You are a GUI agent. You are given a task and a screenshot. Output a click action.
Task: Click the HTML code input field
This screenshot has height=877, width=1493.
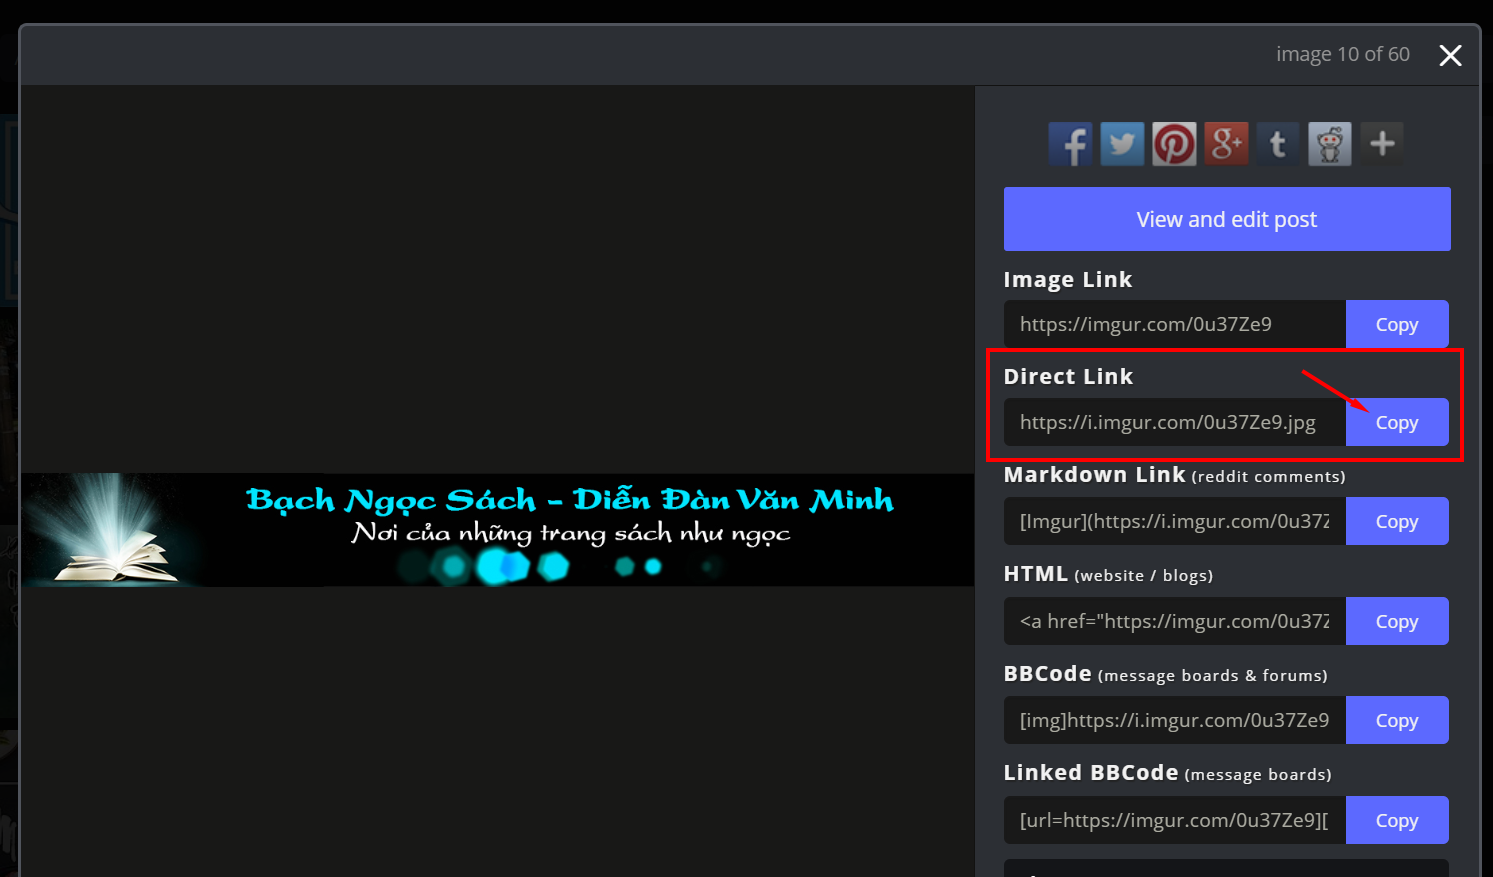(1174, 621)
